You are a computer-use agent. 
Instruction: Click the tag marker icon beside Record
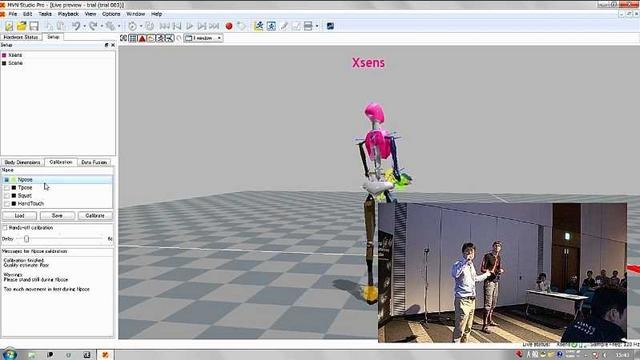coord(242,26)
